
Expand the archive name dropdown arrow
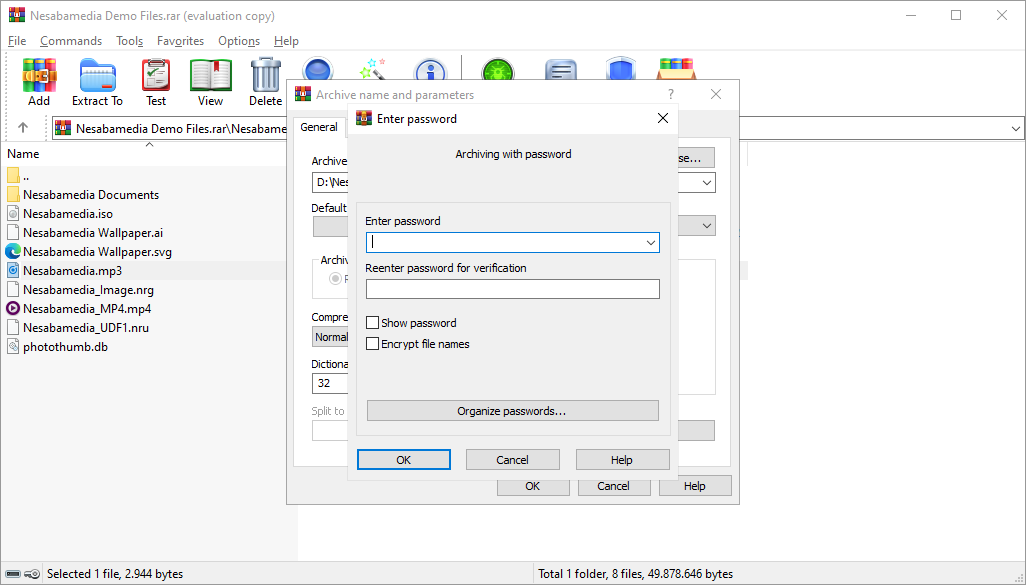pyautogui.click(x=707, y=183)
